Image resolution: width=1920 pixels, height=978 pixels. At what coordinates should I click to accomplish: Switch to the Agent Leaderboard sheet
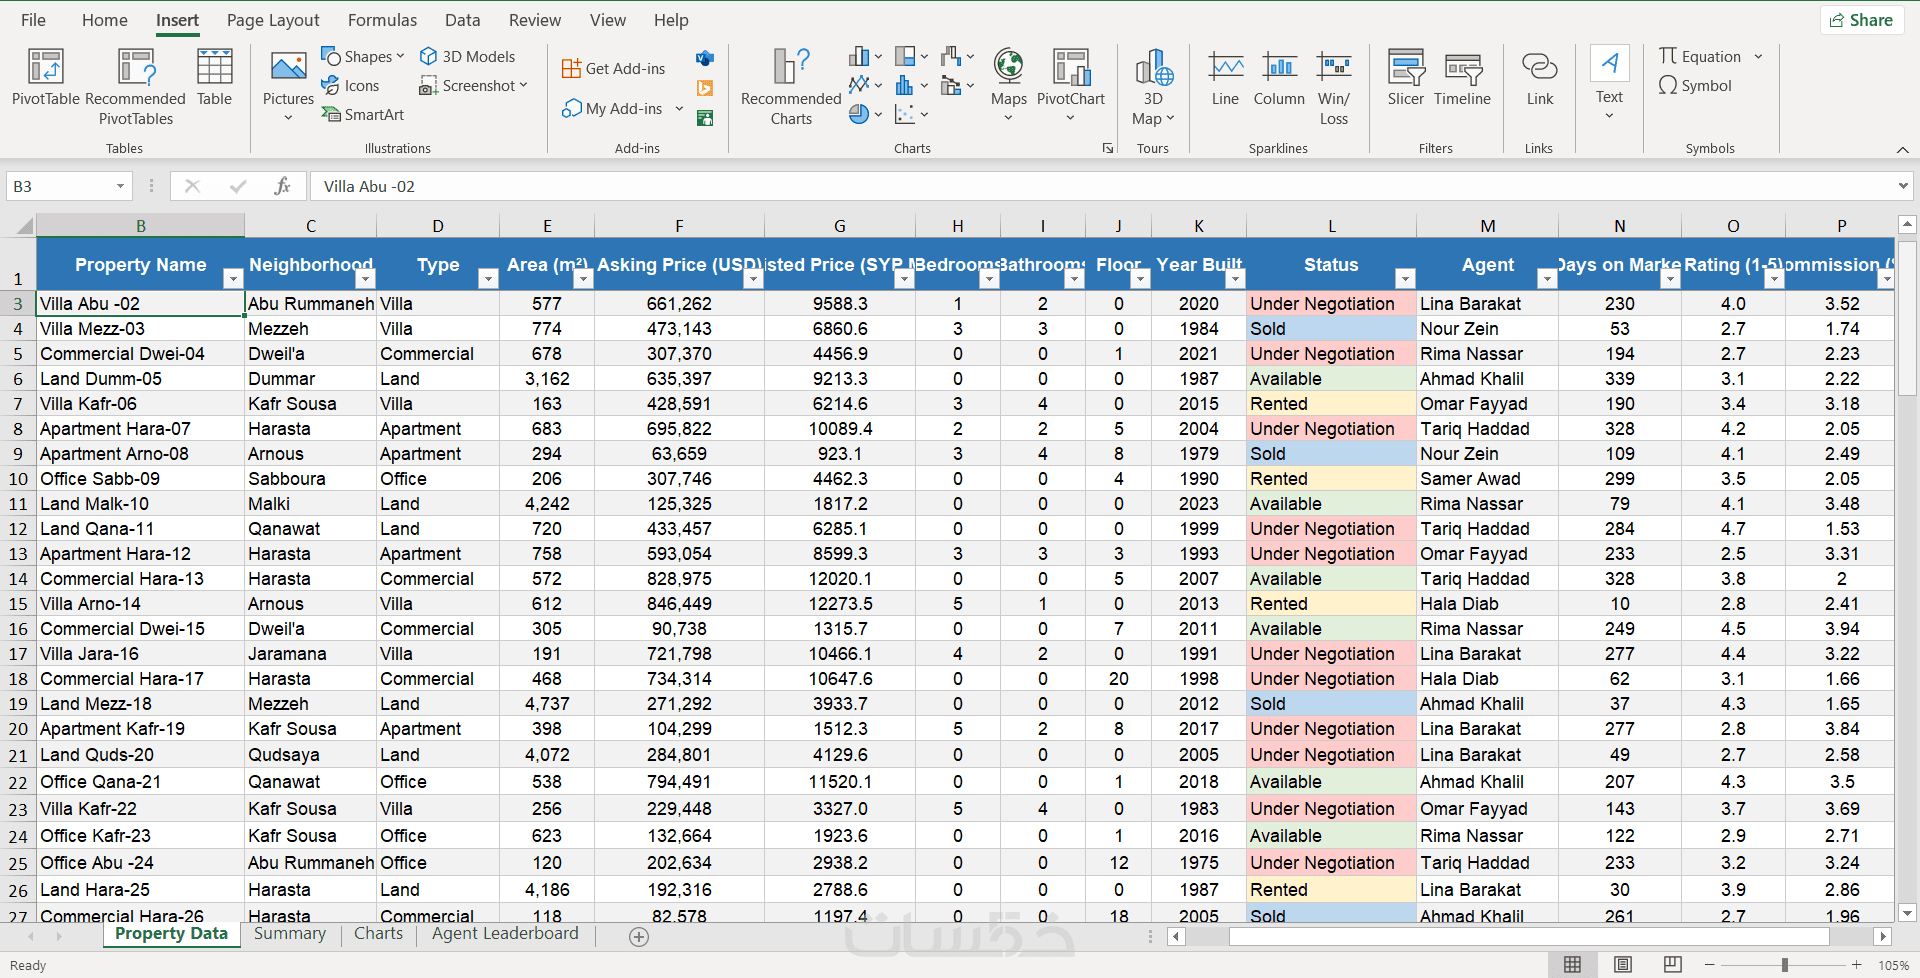505,933
